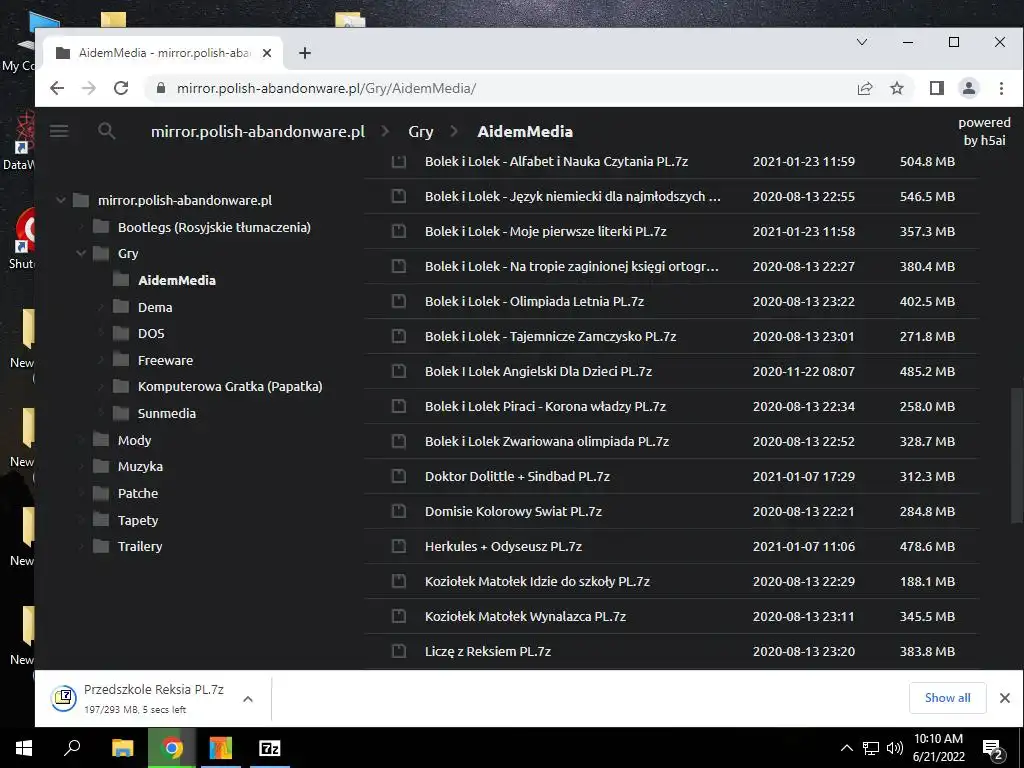
Task: Download Koziołek Matołek Wynalazca PL.7z
Action: pos(525,616)
